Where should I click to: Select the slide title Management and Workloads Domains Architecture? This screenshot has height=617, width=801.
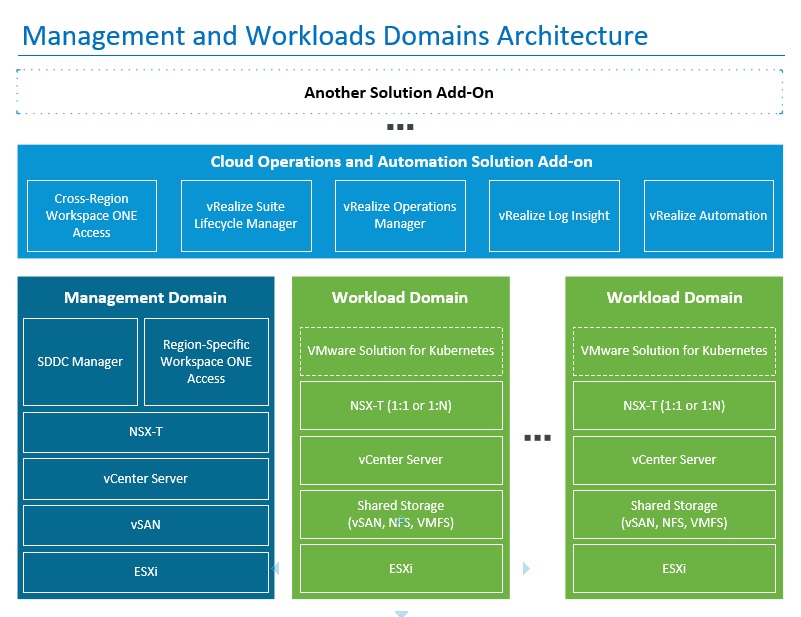[x=335, y=36]
